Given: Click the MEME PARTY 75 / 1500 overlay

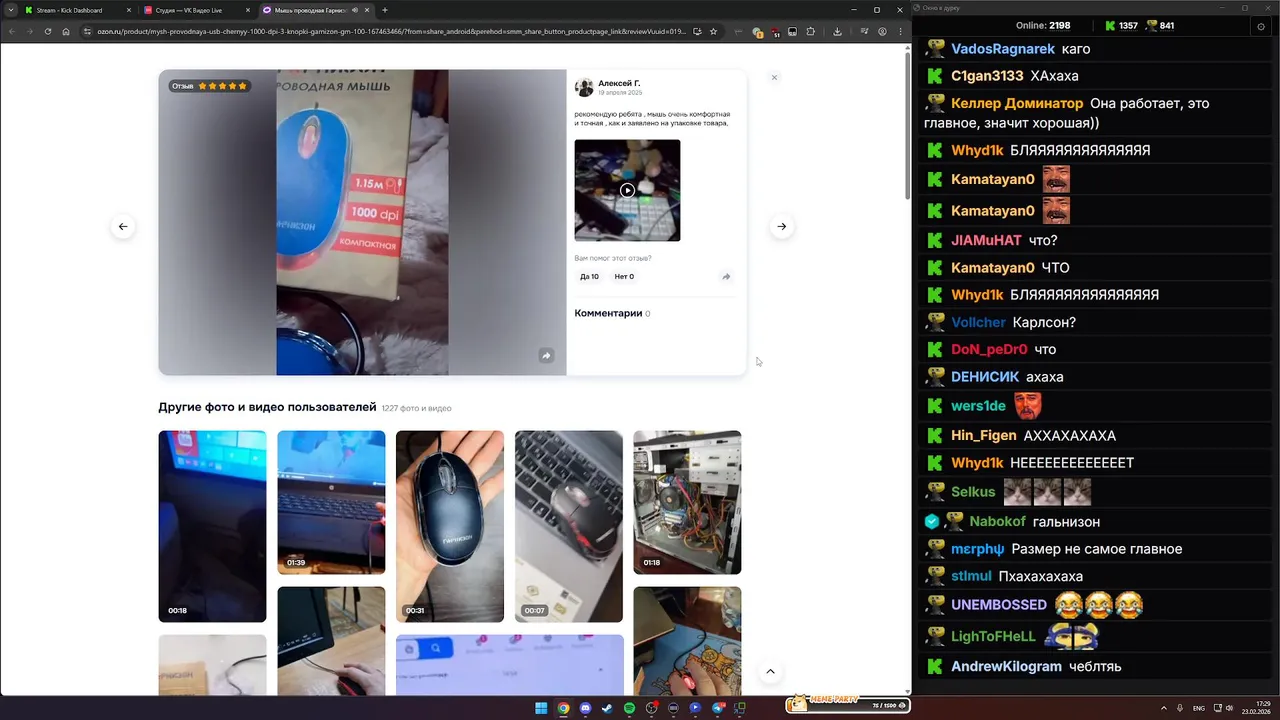Looking at the screenshot, I should pos(847,705).
